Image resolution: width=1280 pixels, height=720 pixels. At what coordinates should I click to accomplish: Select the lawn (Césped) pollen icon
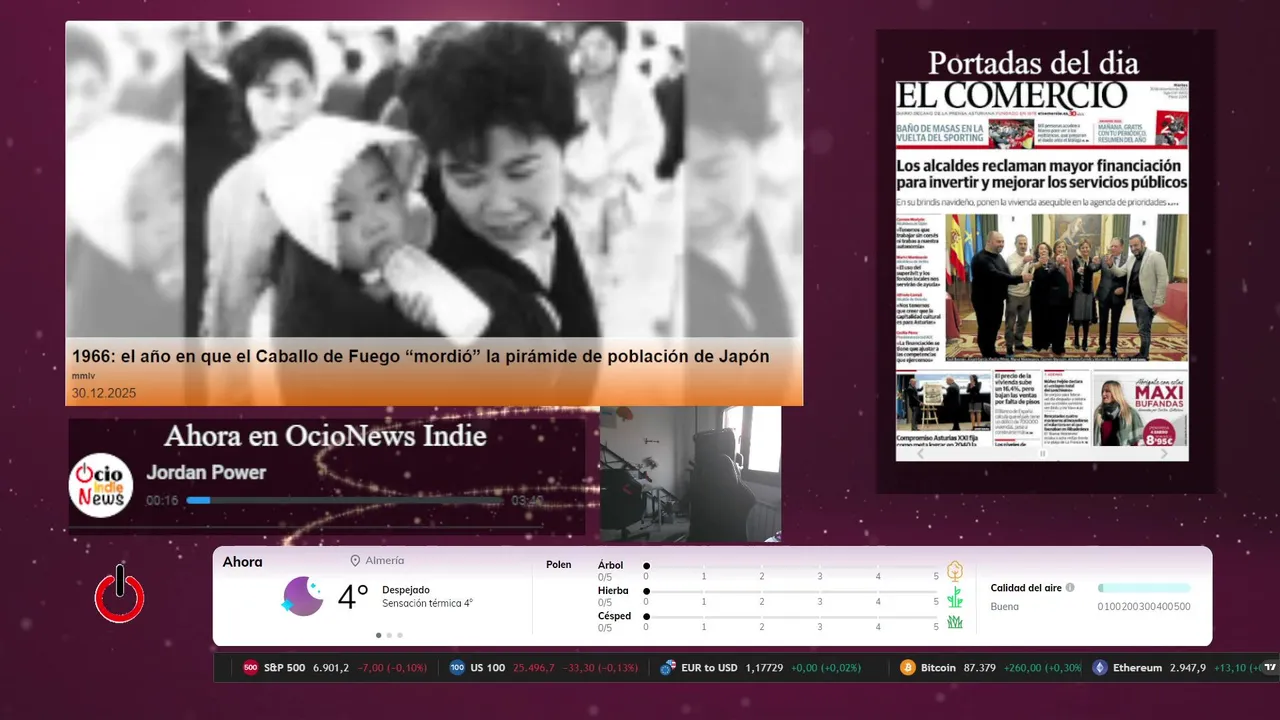[955, 622]
